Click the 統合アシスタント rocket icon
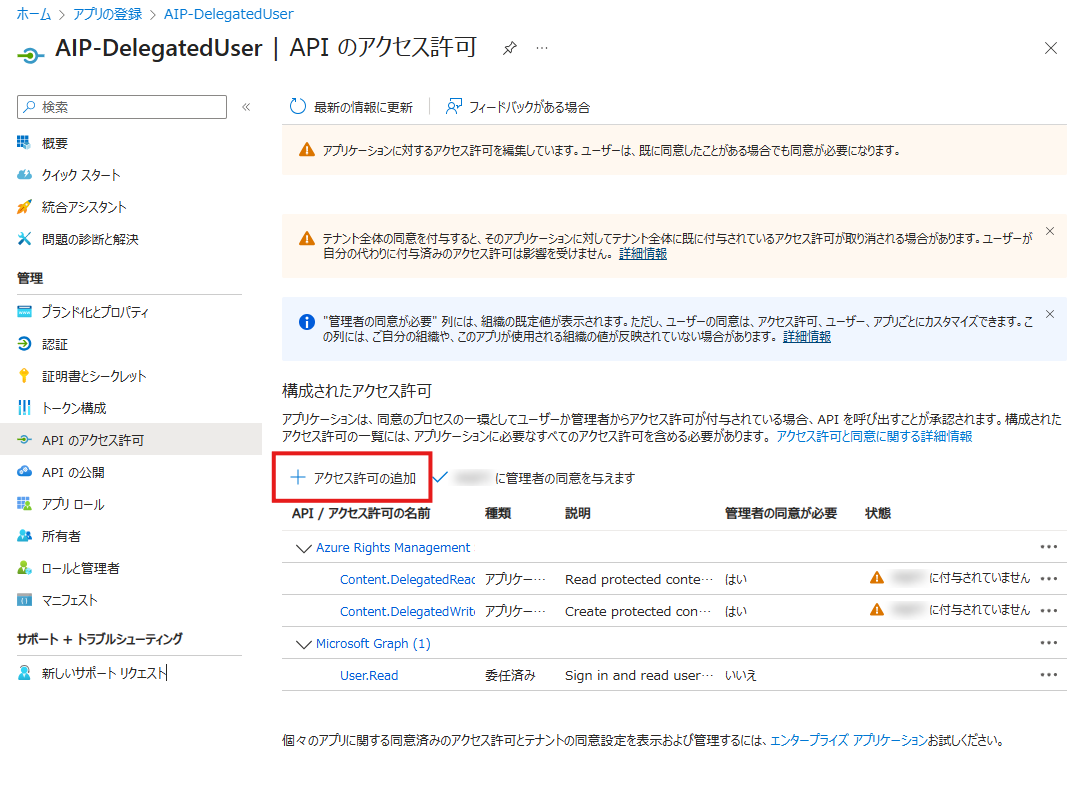The image size is (1085, 788). 24,206
